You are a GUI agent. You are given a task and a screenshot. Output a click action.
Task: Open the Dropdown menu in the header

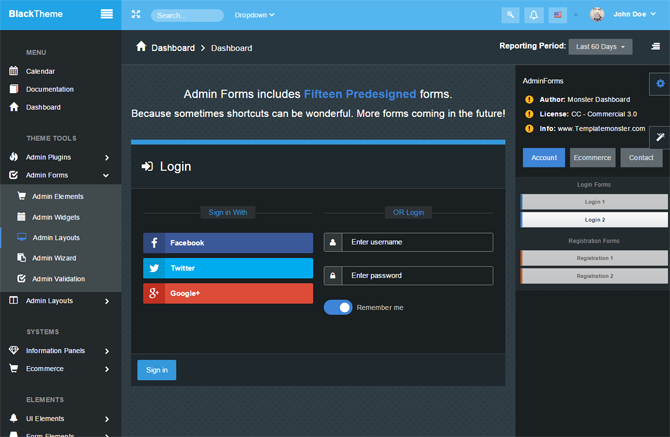pos(254,15)
